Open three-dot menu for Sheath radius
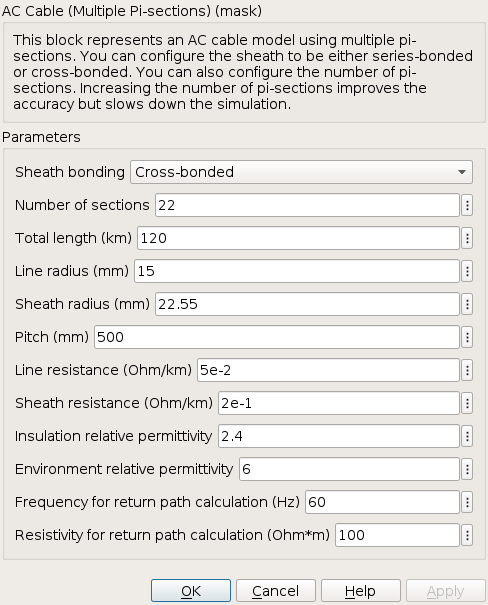Screen dimensions: 488x605 [467, 304]
